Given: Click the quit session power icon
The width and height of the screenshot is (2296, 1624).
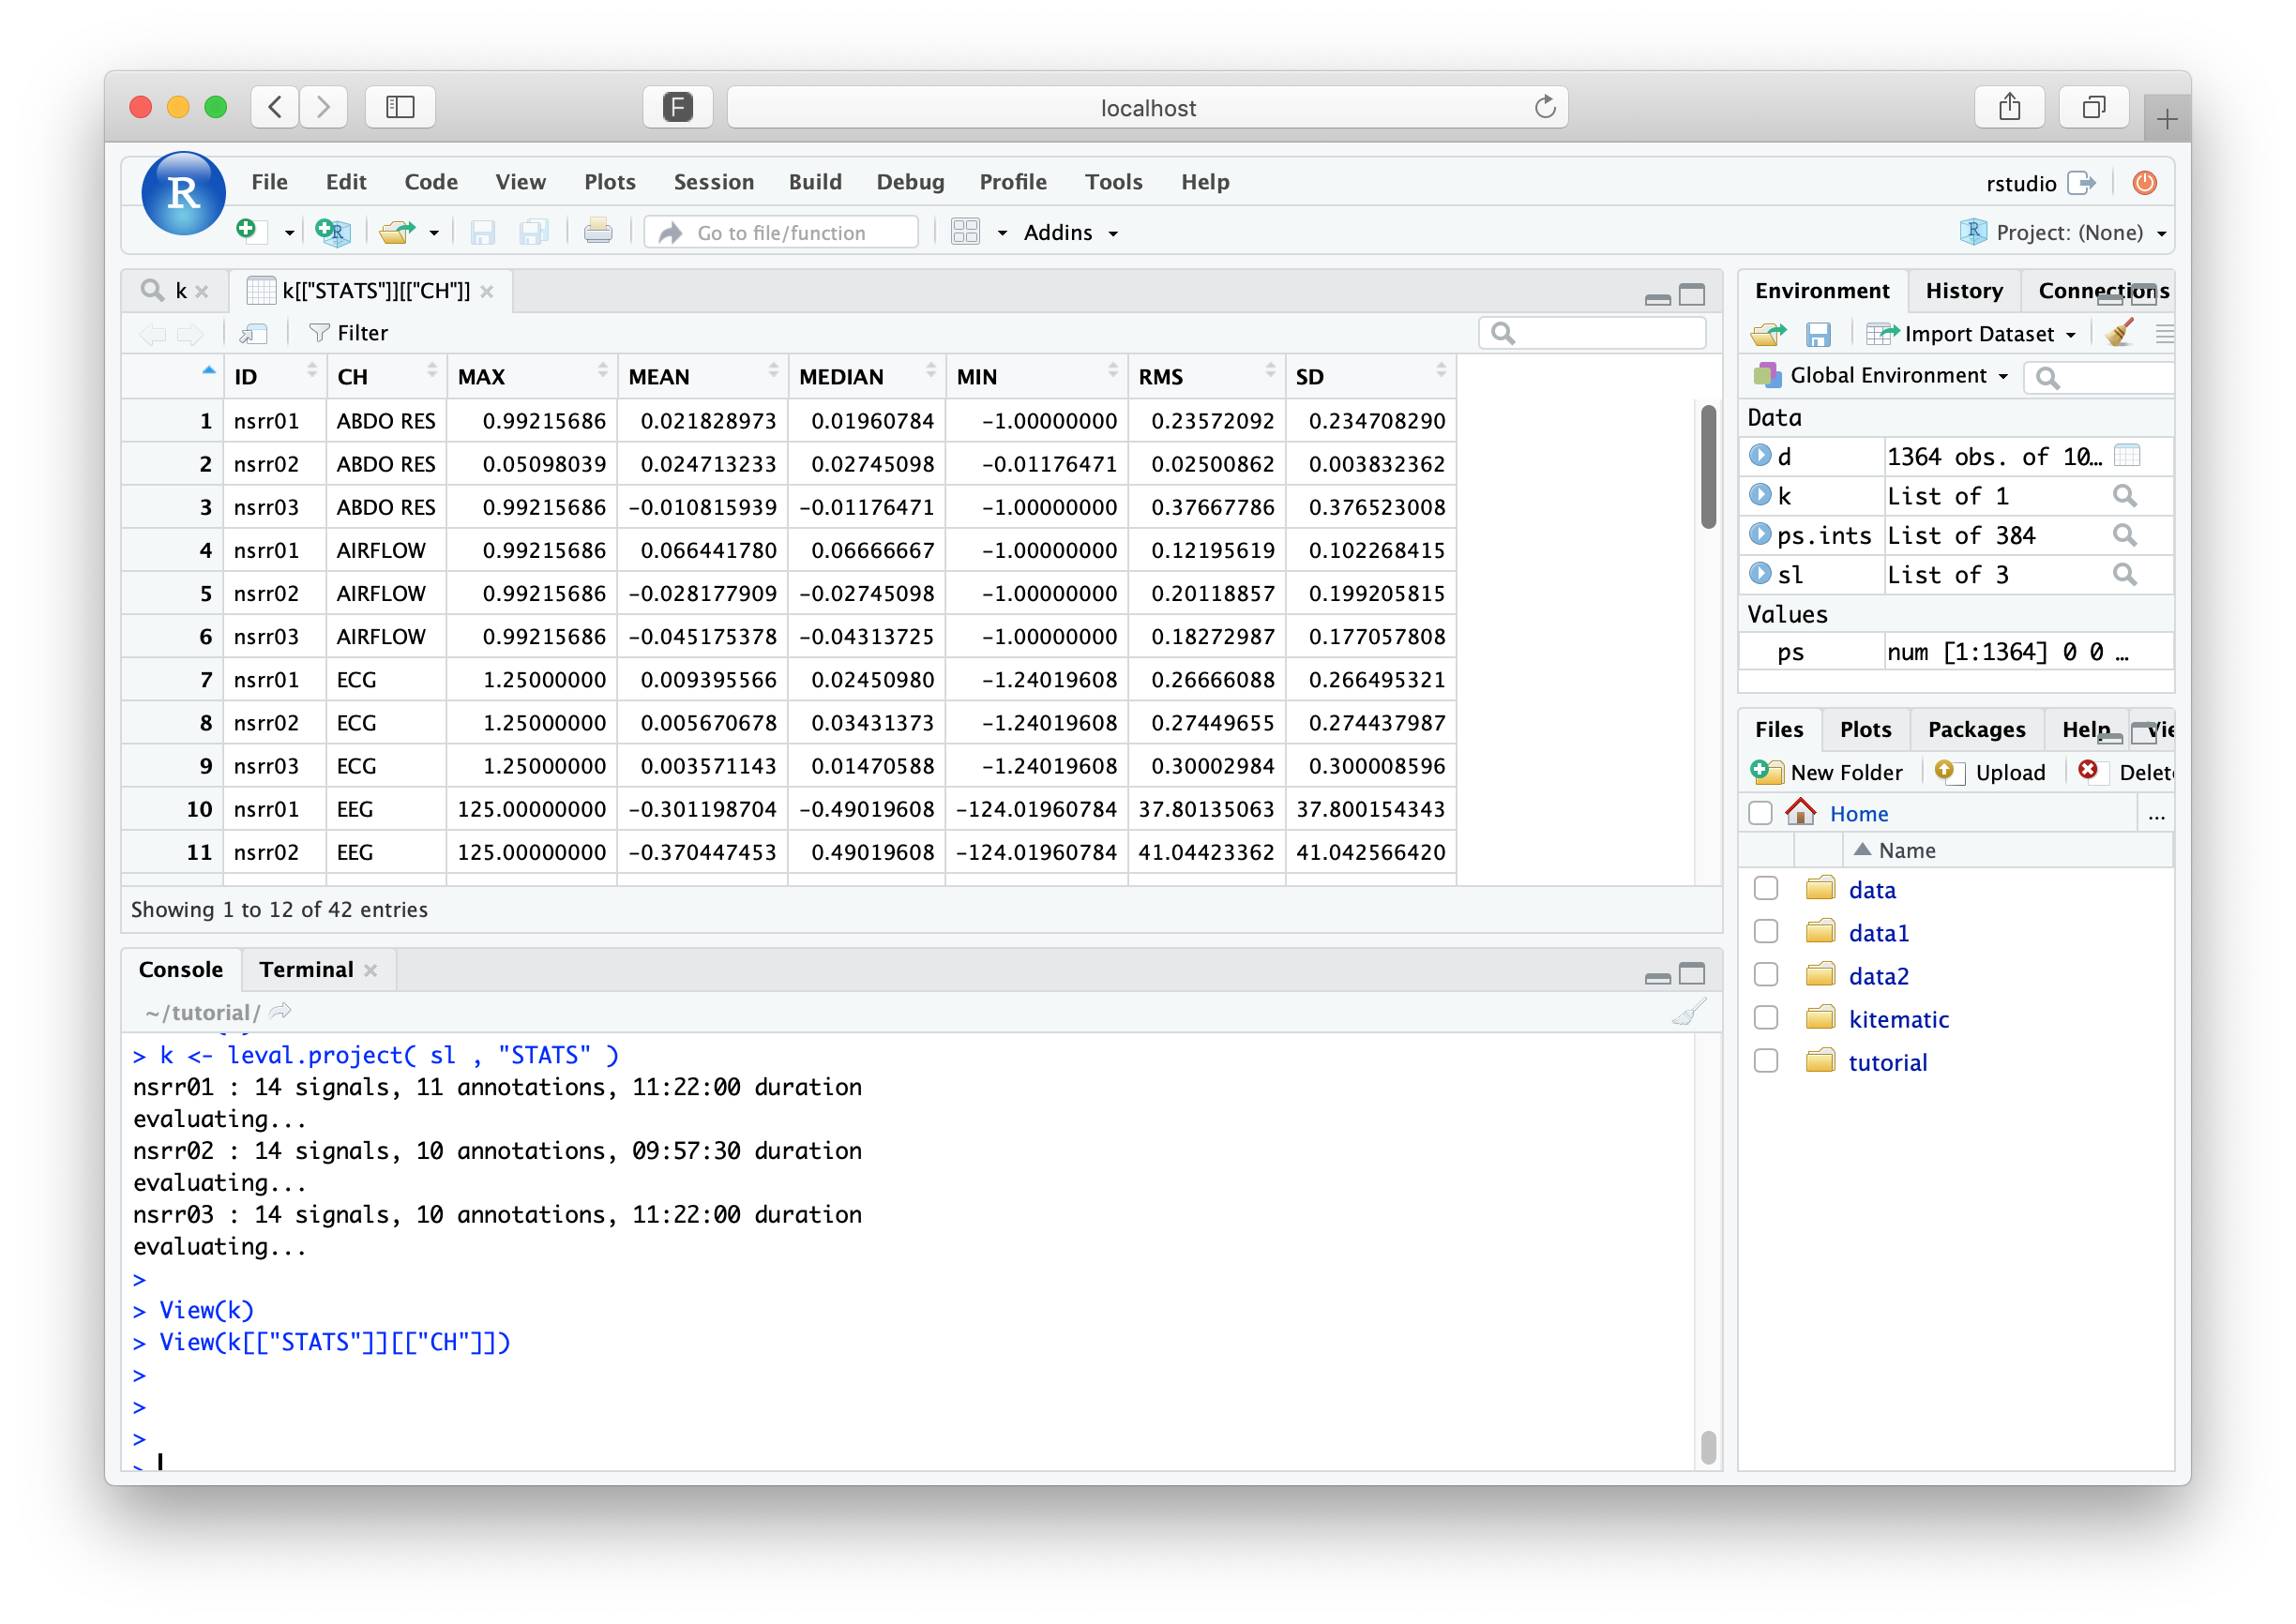Looking at the screenshot, I should [x=2144, y=183].
